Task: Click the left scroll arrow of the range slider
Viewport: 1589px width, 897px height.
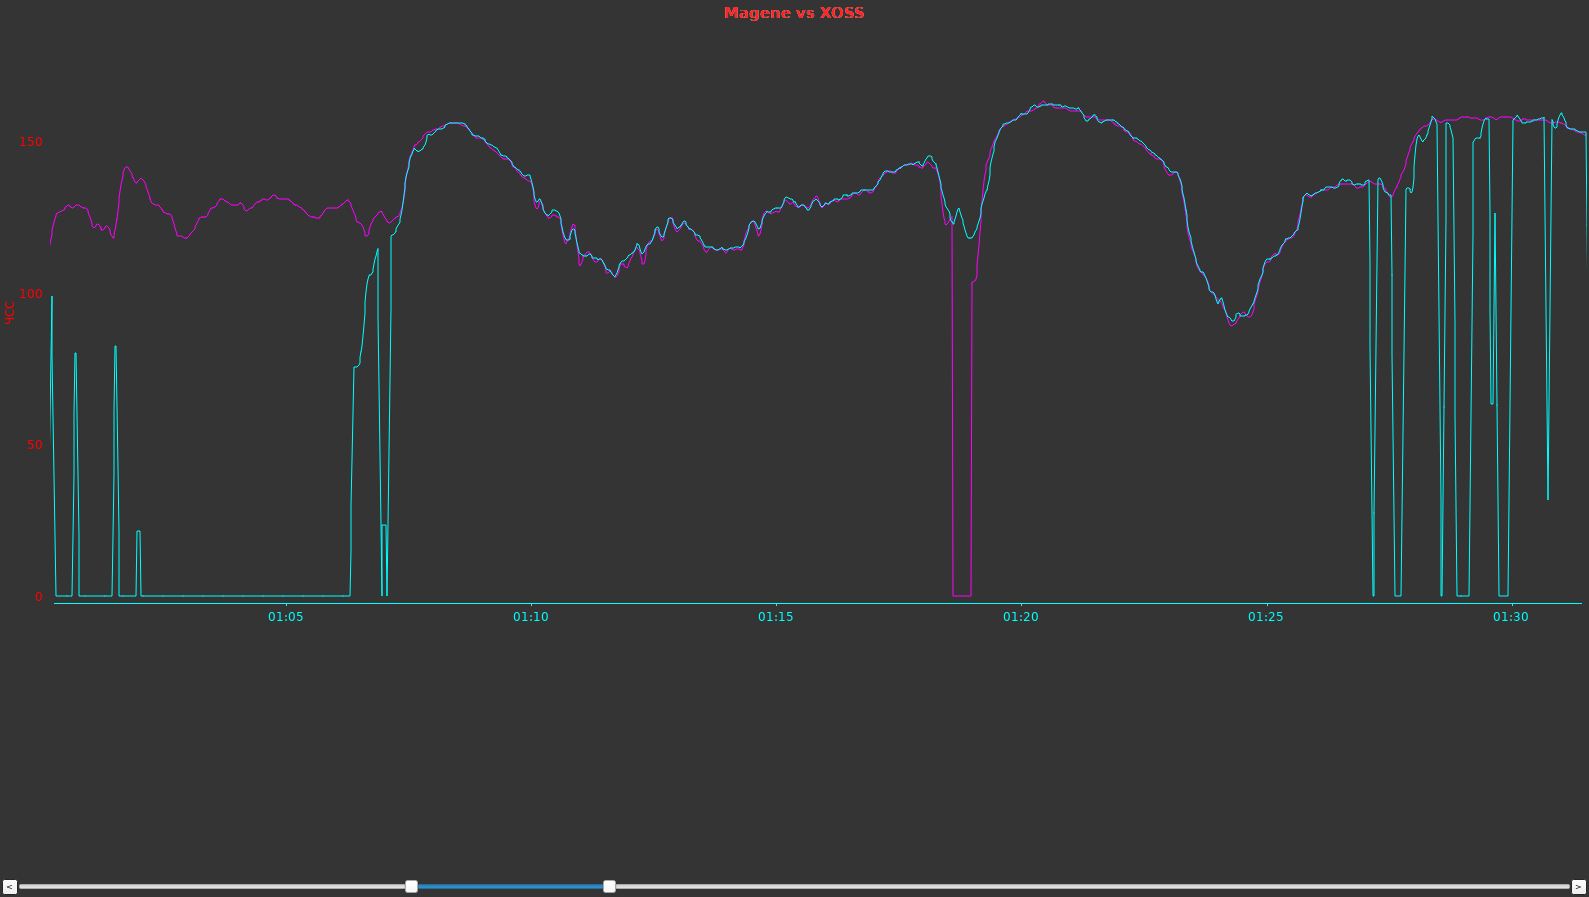Action: pos(10,887)
